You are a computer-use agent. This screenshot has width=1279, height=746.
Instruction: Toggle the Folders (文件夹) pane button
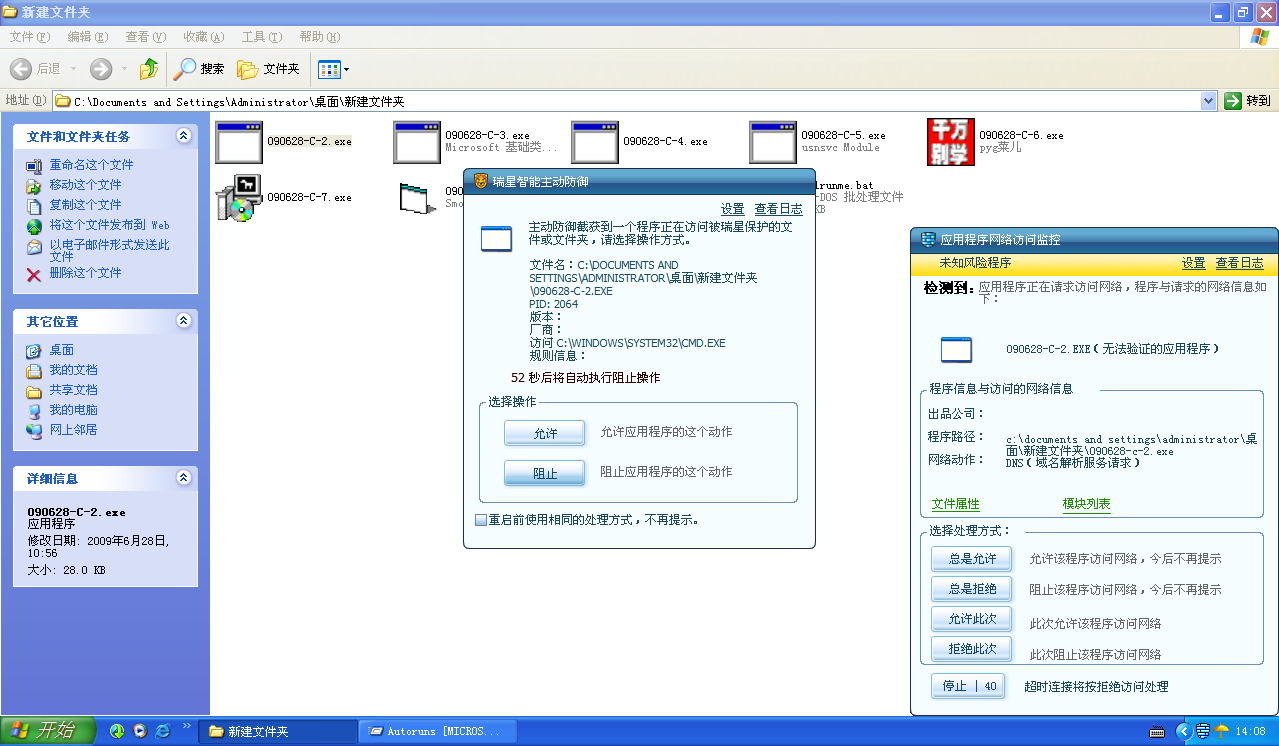[268, 69]
